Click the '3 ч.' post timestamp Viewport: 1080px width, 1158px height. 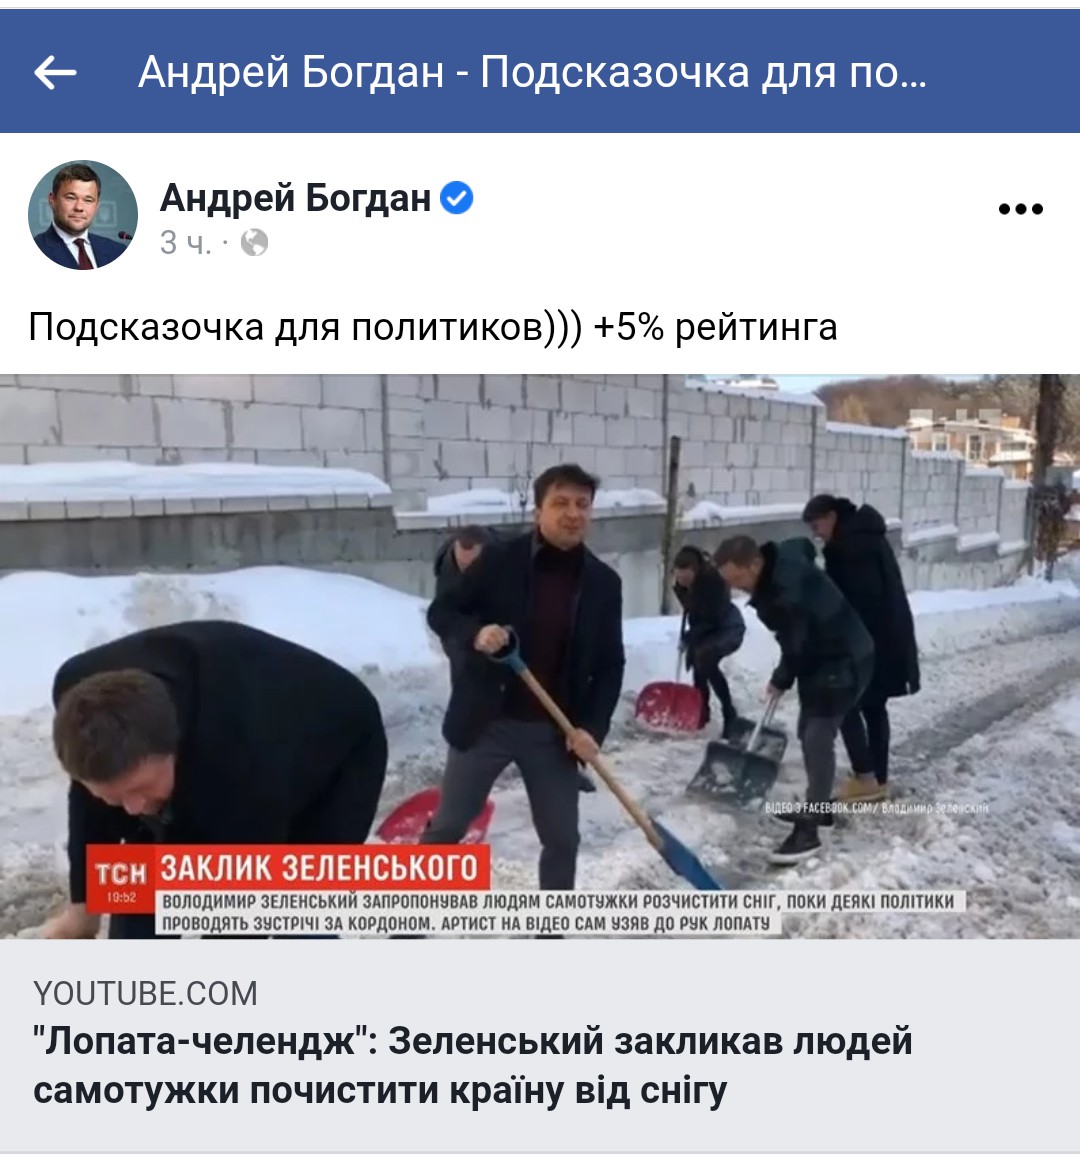185,243
